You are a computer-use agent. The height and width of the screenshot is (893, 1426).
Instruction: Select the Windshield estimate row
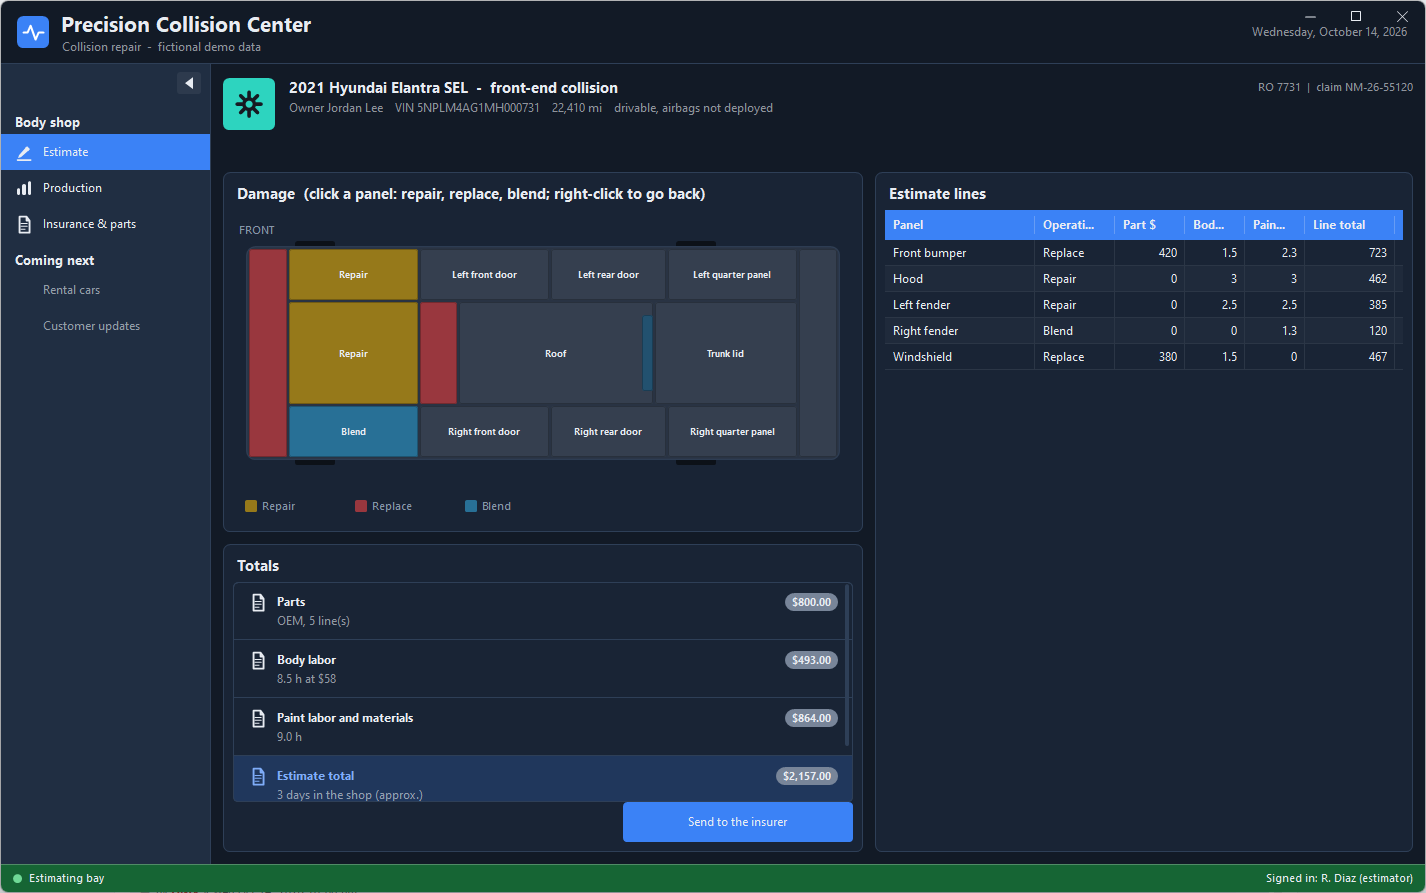(1144, 357)
